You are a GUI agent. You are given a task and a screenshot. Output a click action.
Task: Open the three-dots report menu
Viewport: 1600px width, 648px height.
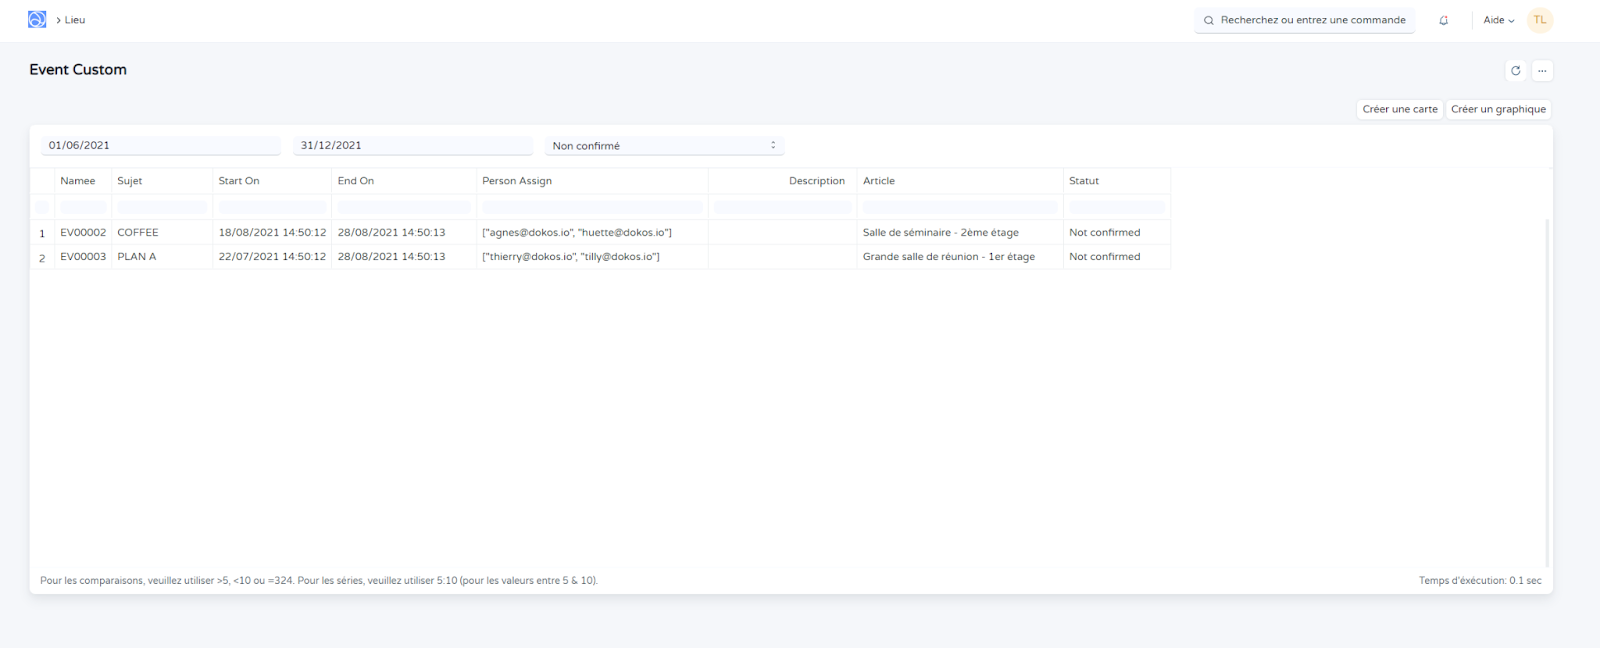pyautogui.click(x=1542, y=70)
